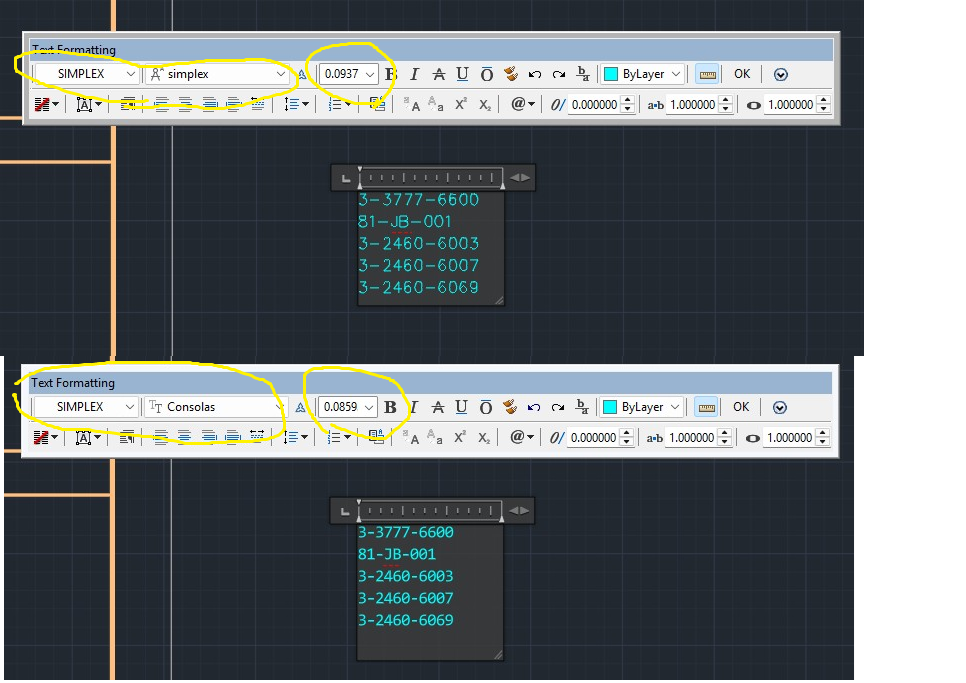The image size is (966, 683).
Task: Open the @ Symbol dropdown in simplex-font toolbar
Action: pos(522,104)
